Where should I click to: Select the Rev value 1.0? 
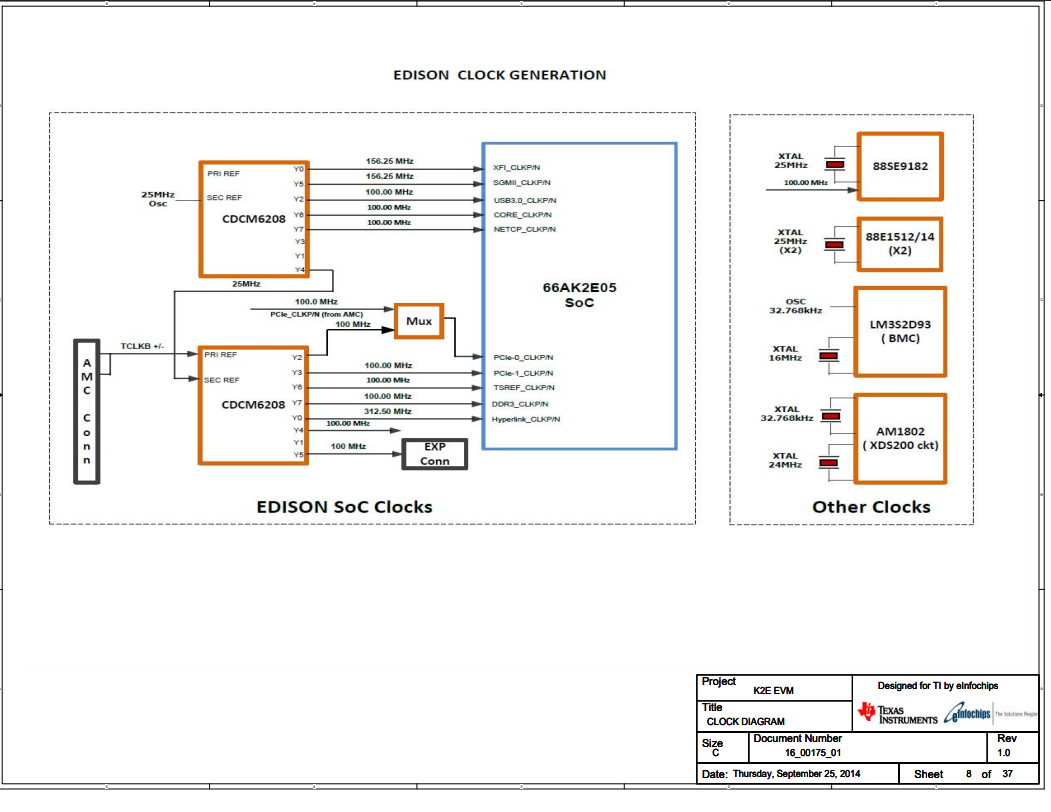pos(1003,752)
